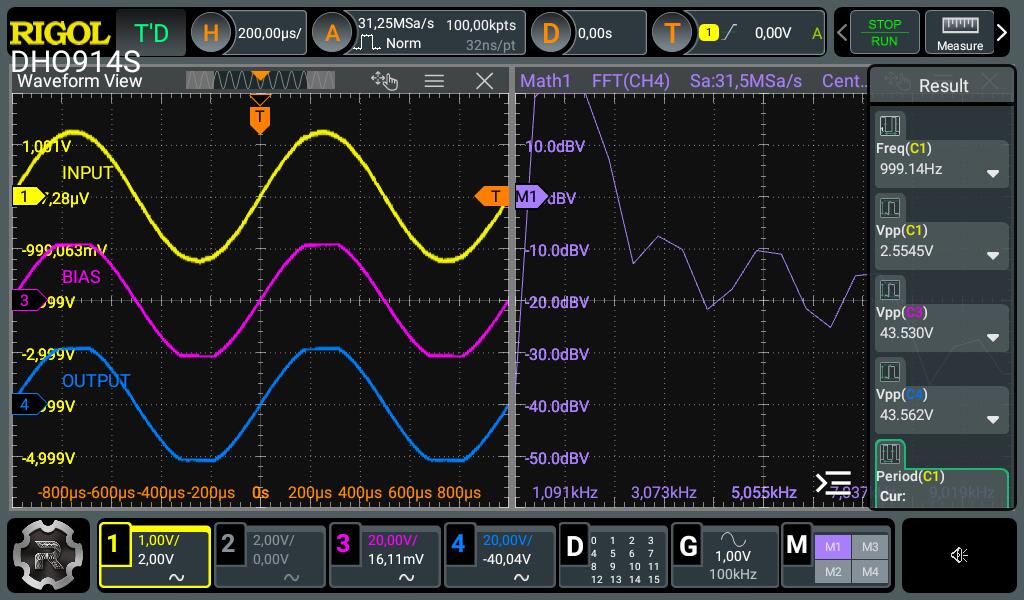Open the Rigol gear settings icon

(48, 555)
